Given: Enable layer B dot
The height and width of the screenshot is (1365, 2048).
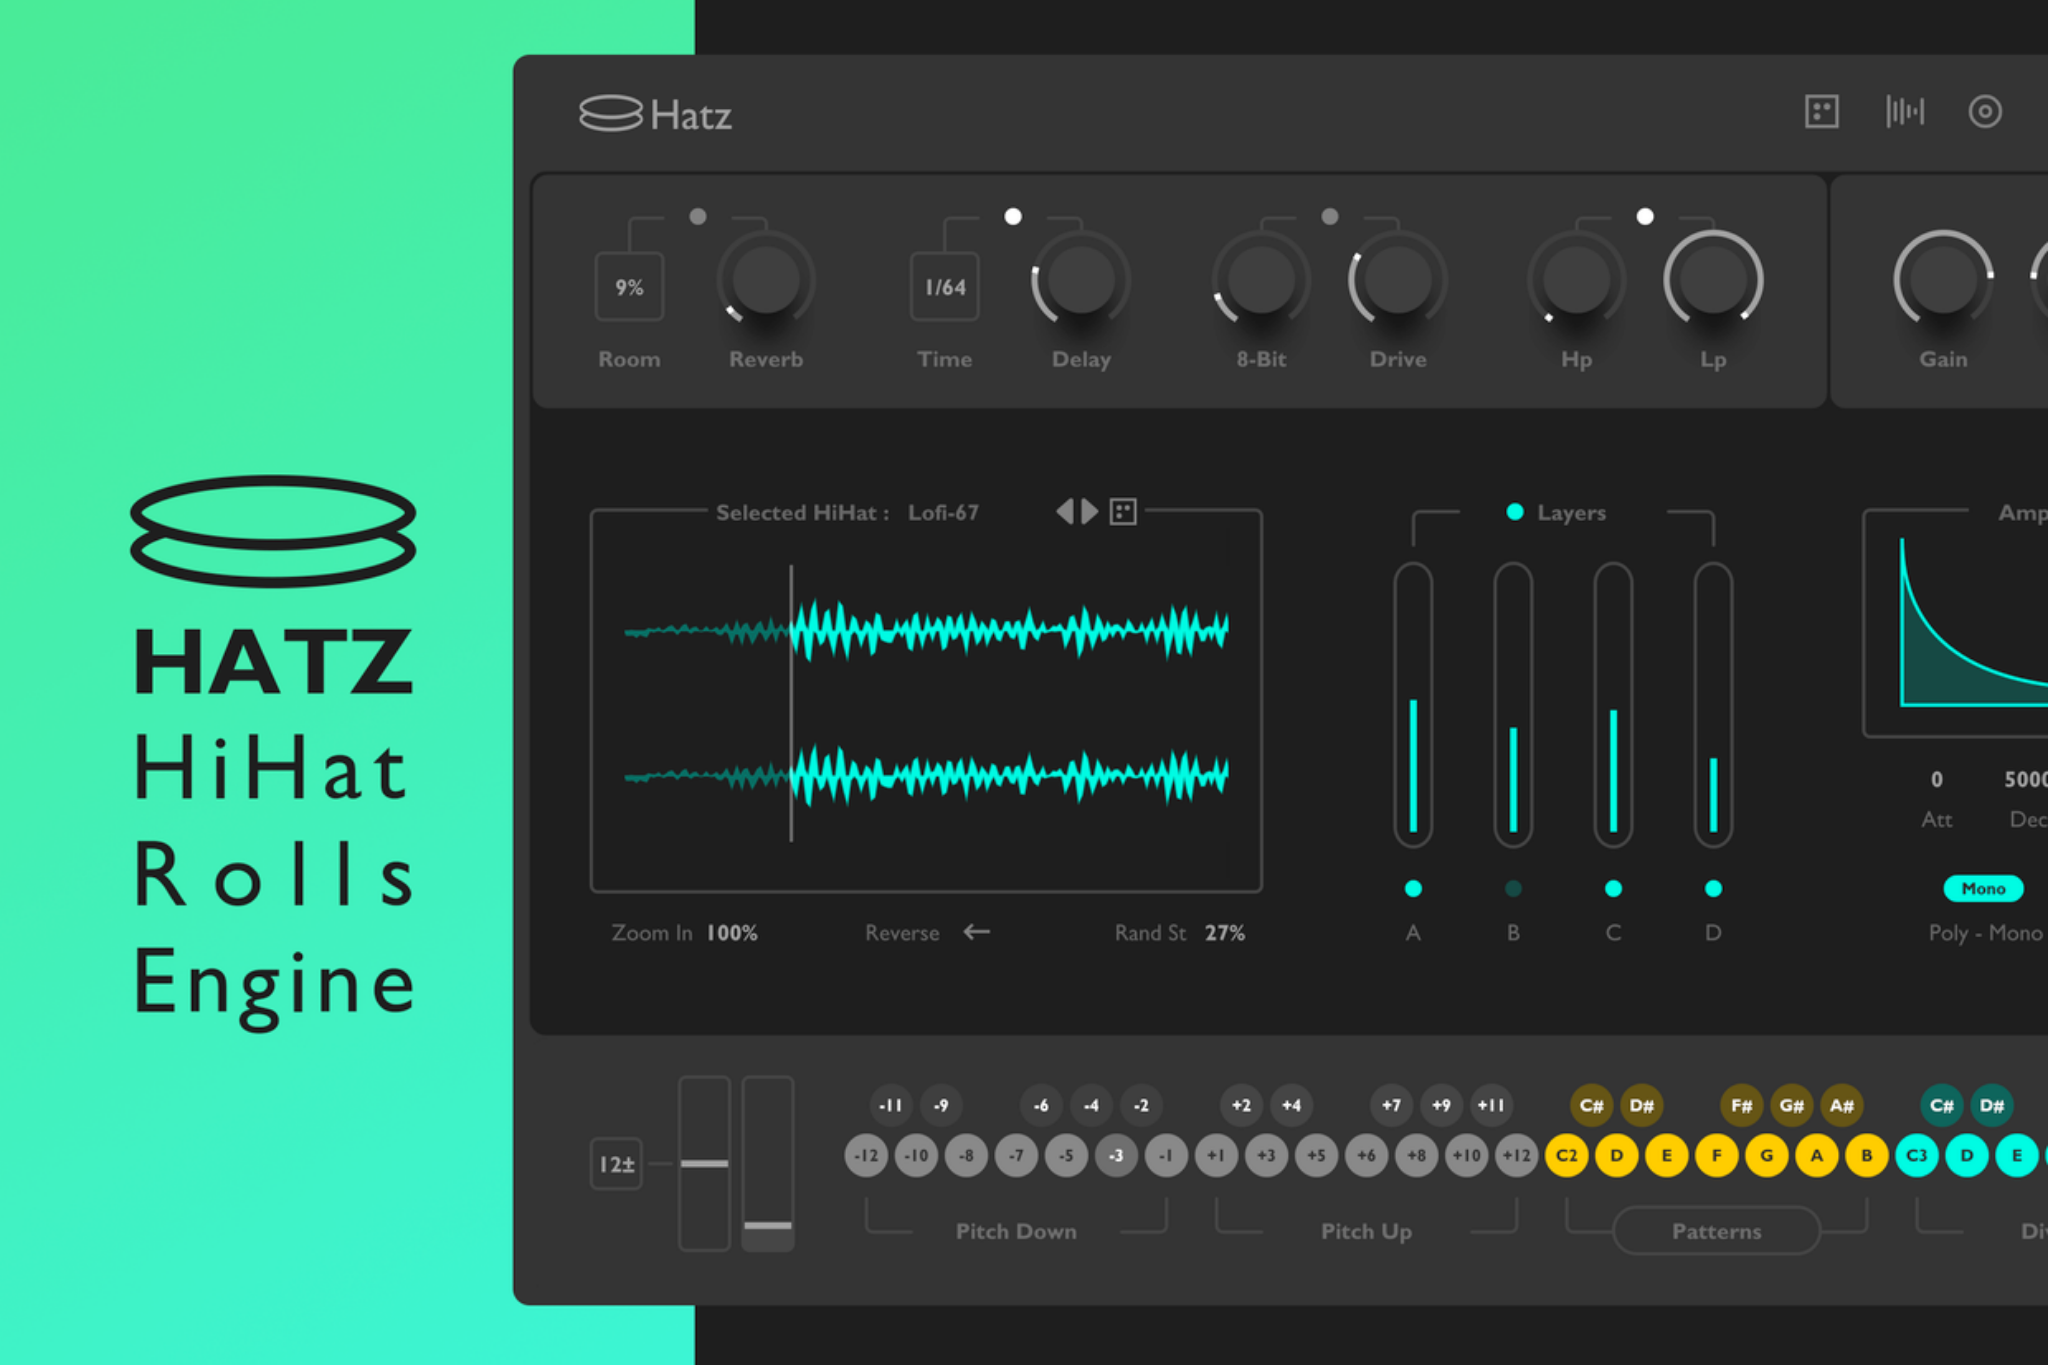Looking at the screenshot, I should 1513,888.
